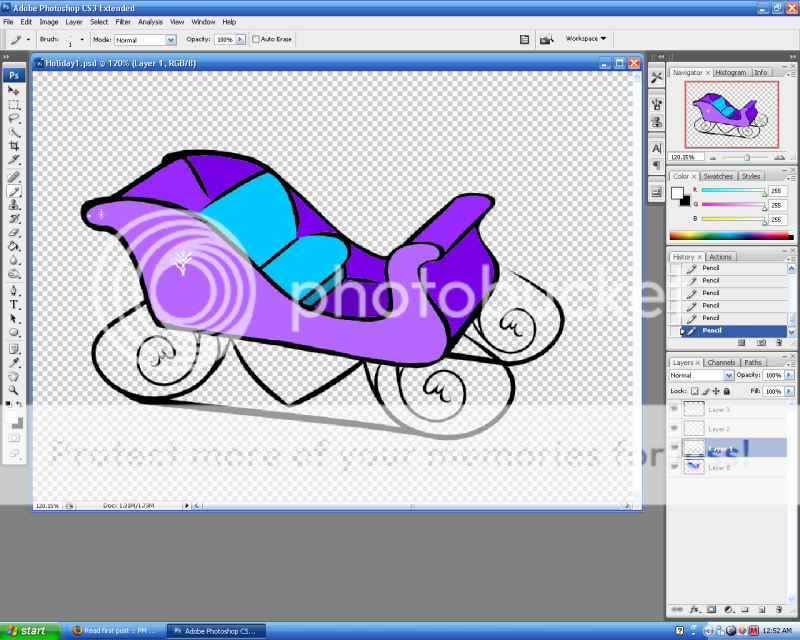This screenshot has width=800, height=640.
Task: Switch to Firefox window in taskbar
Action: click(x=114, y=631)
